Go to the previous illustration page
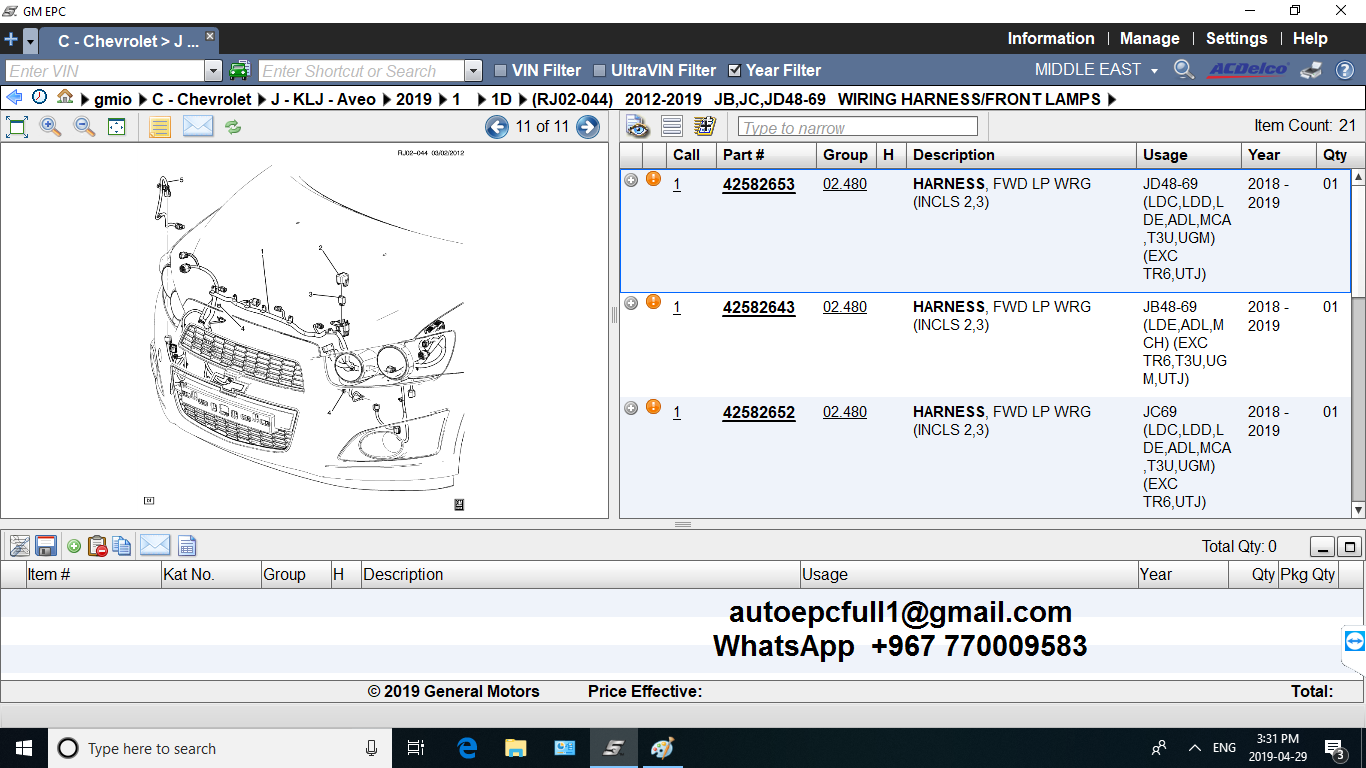The width and height of the screenshot is (1366, 768). [x=497, y=127]
